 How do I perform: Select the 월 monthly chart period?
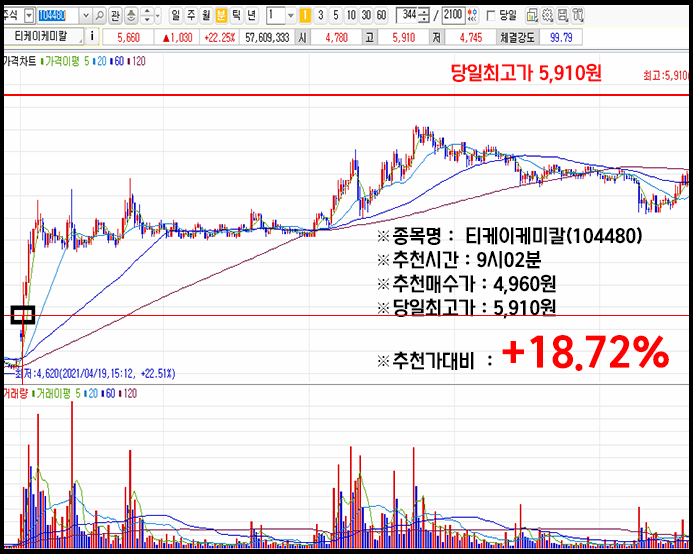click(x=206, y=16)
